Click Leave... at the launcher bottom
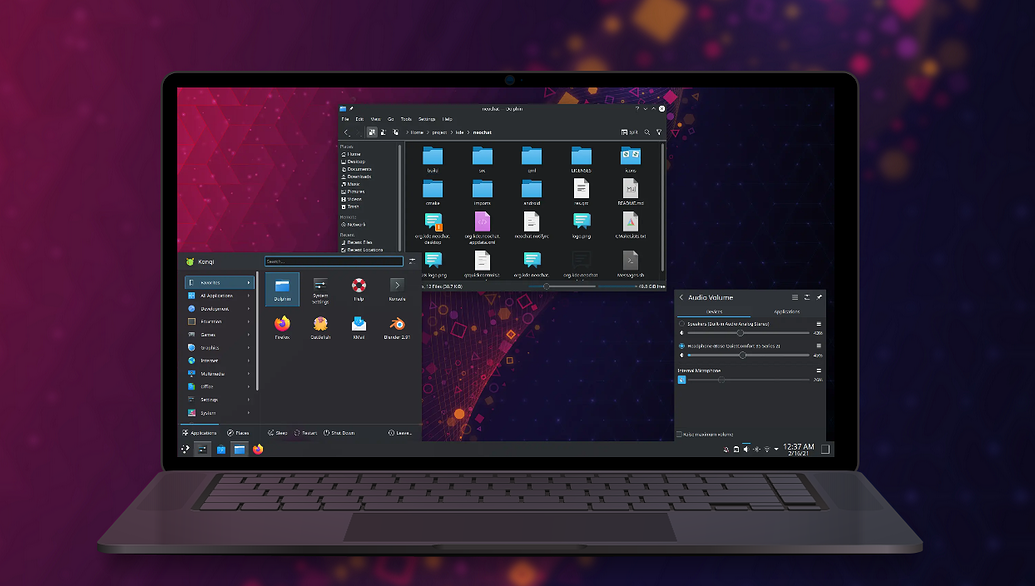The width and height of the screenshot is (1035, 586). point(402,432)
